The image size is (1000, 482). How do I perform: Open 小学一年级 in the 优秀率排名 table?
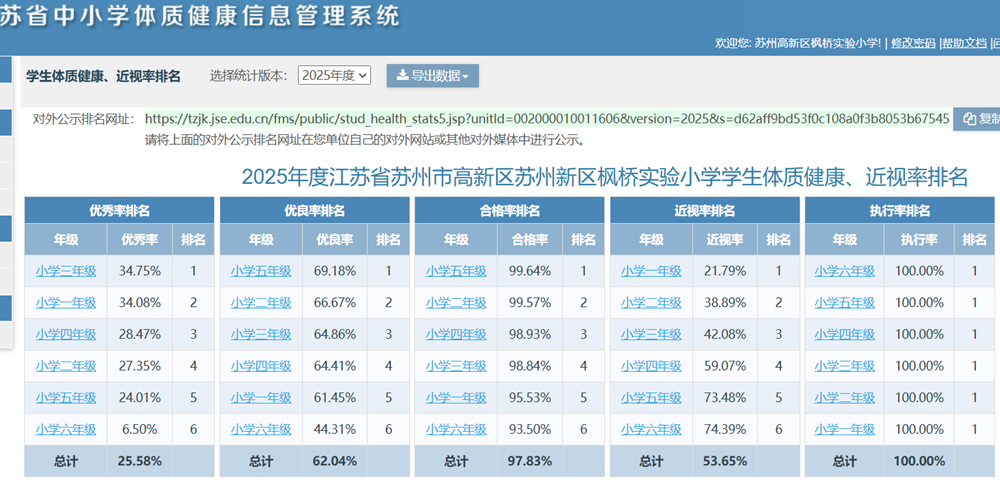coord(66,303)
